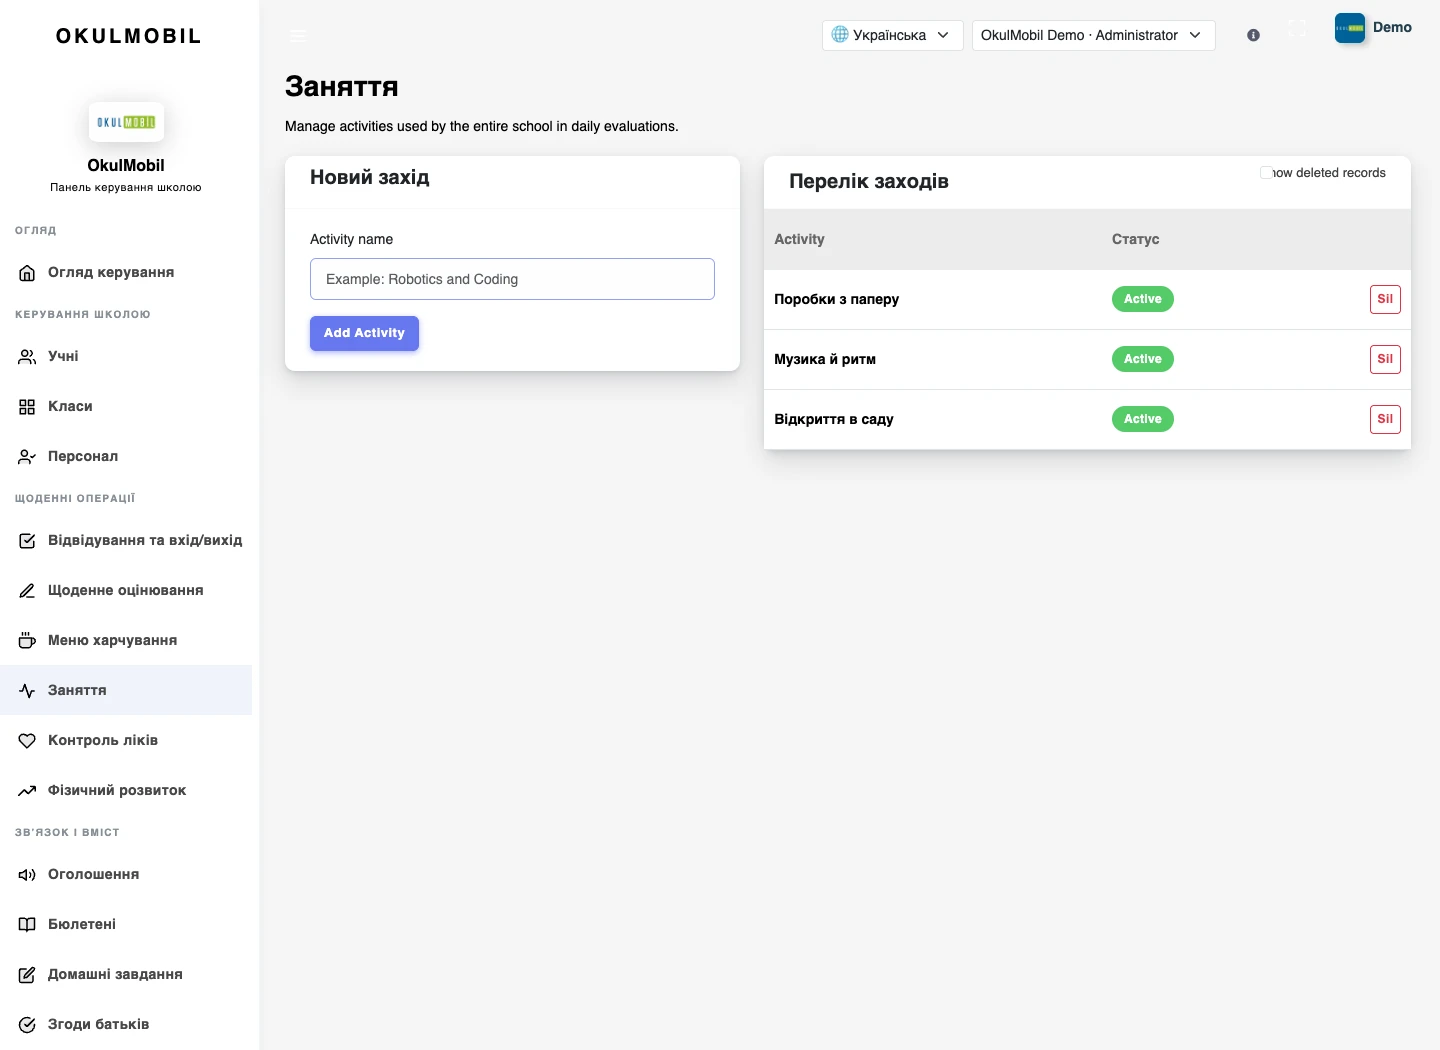Open the Заняття menu item

126,690
